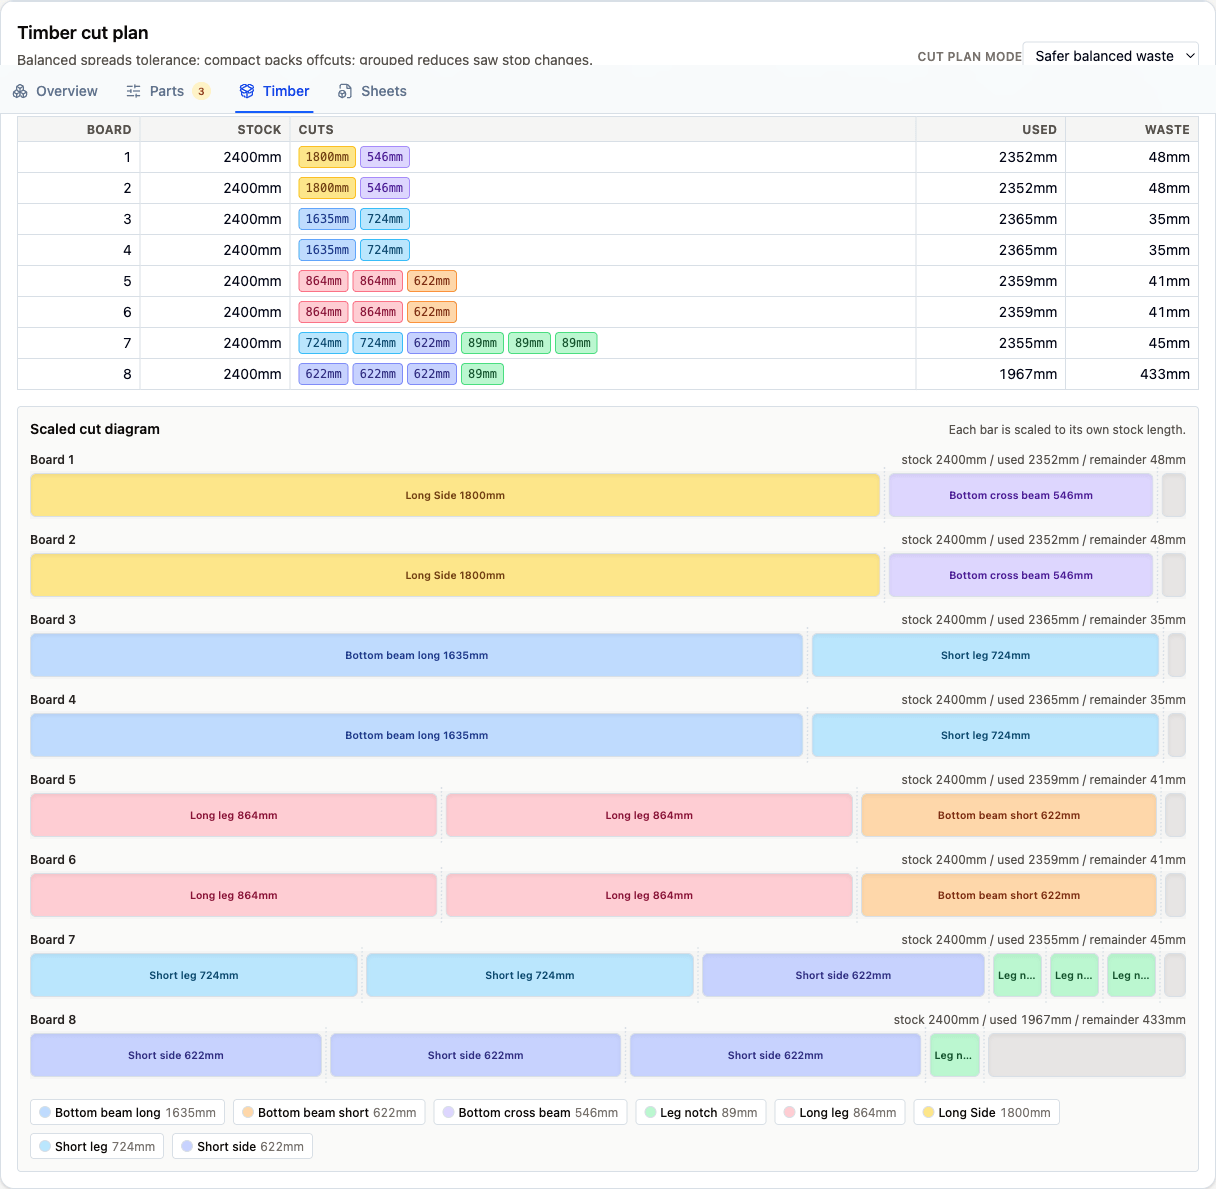Click the 622mm chip in board 5 row
This screenshot has width=1216, height=1189.
click(432, 281)
